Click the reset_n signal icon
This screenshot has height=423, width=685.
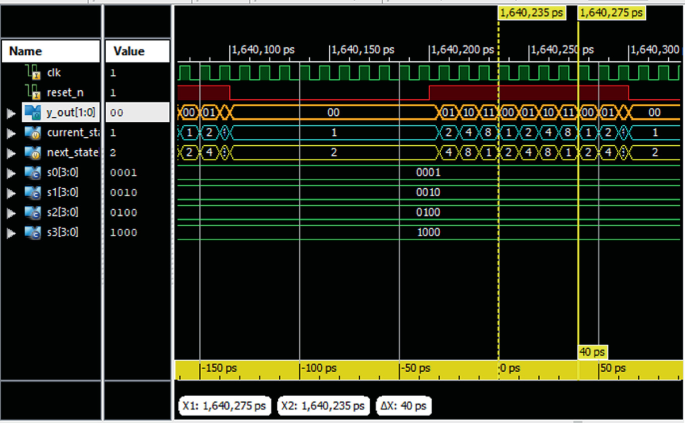click(31, 92)
